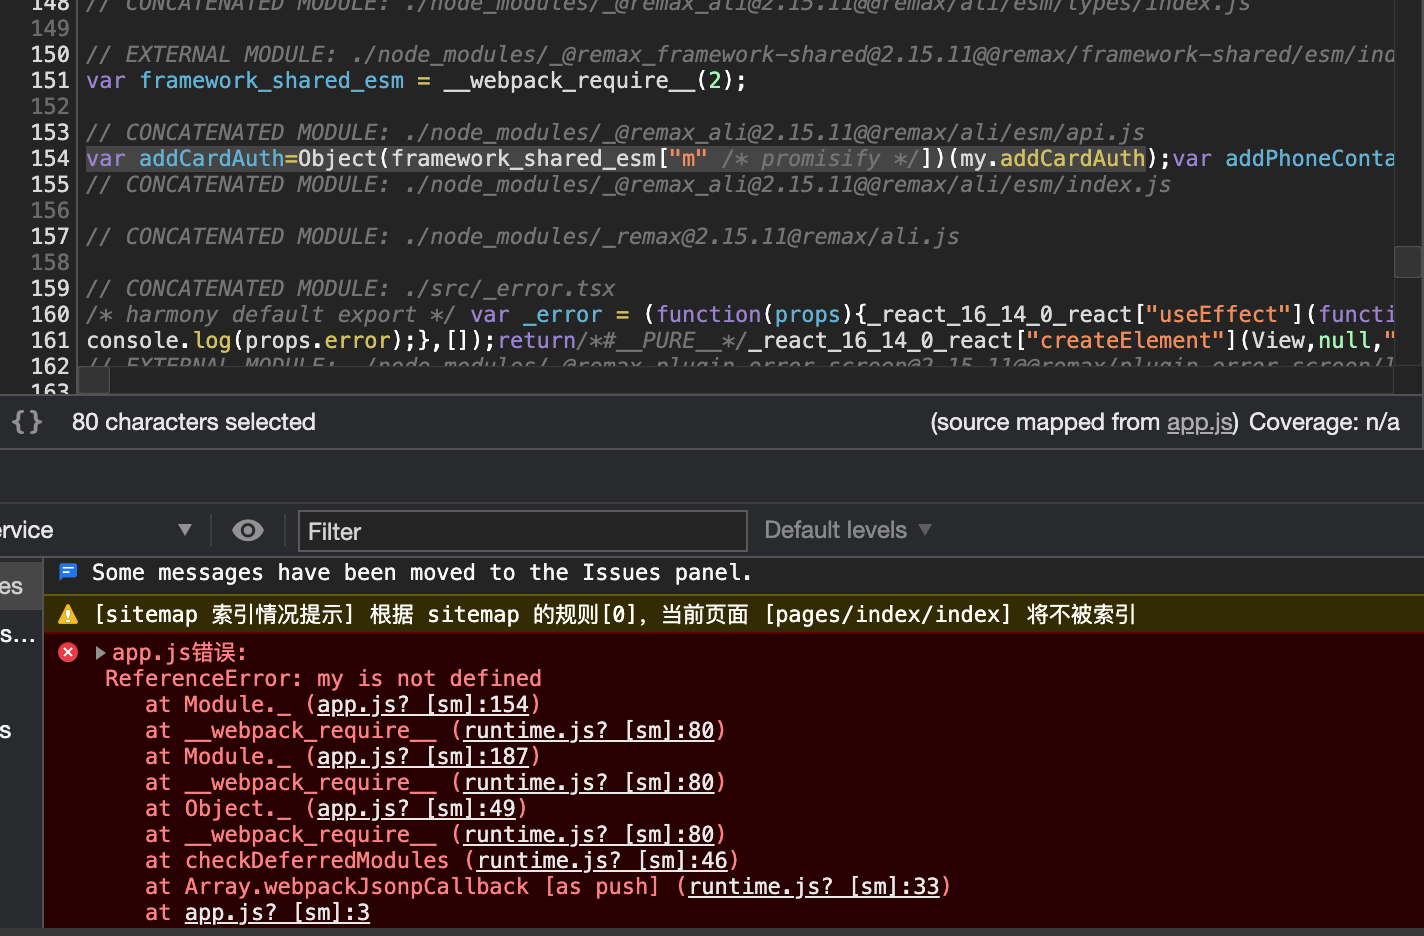Open the JavaScript context selector dropdown arrow
1424x936 pixels.
185,530
